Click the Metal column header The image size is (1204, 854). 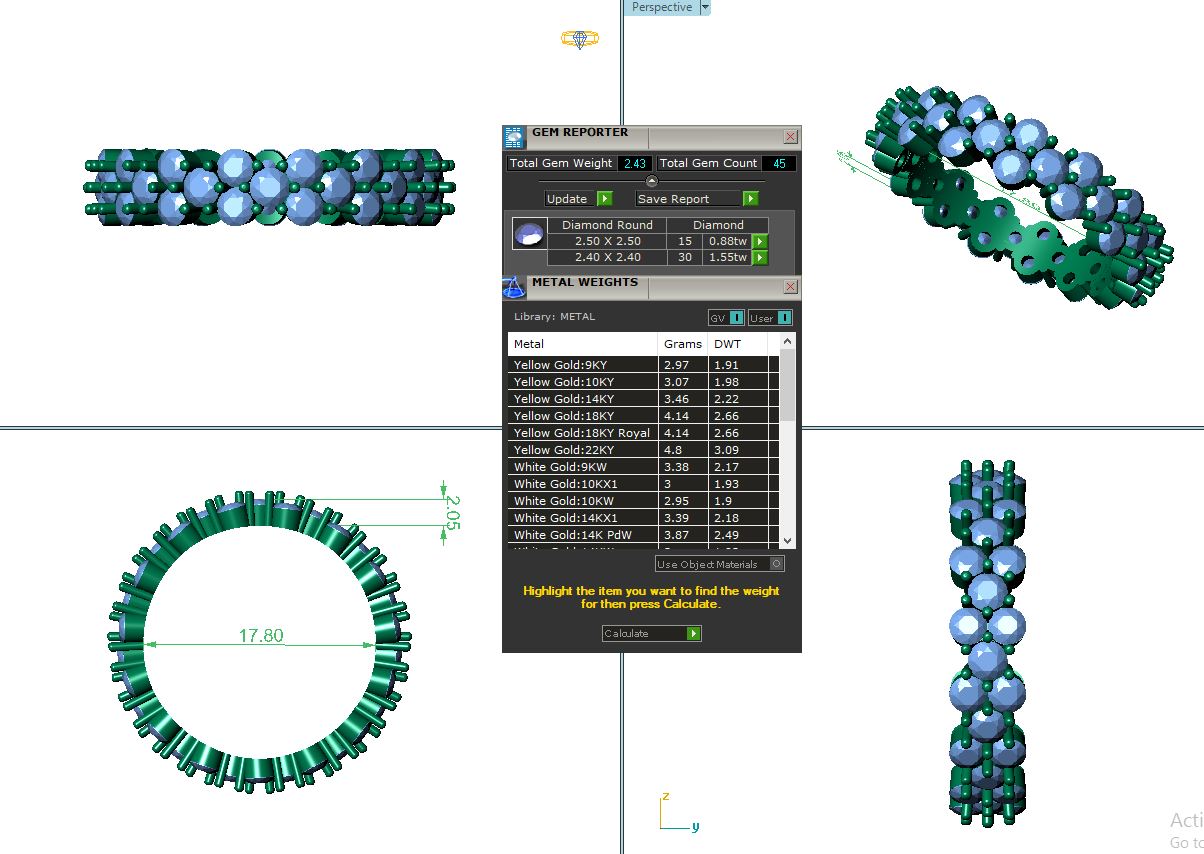coord(582,344)
